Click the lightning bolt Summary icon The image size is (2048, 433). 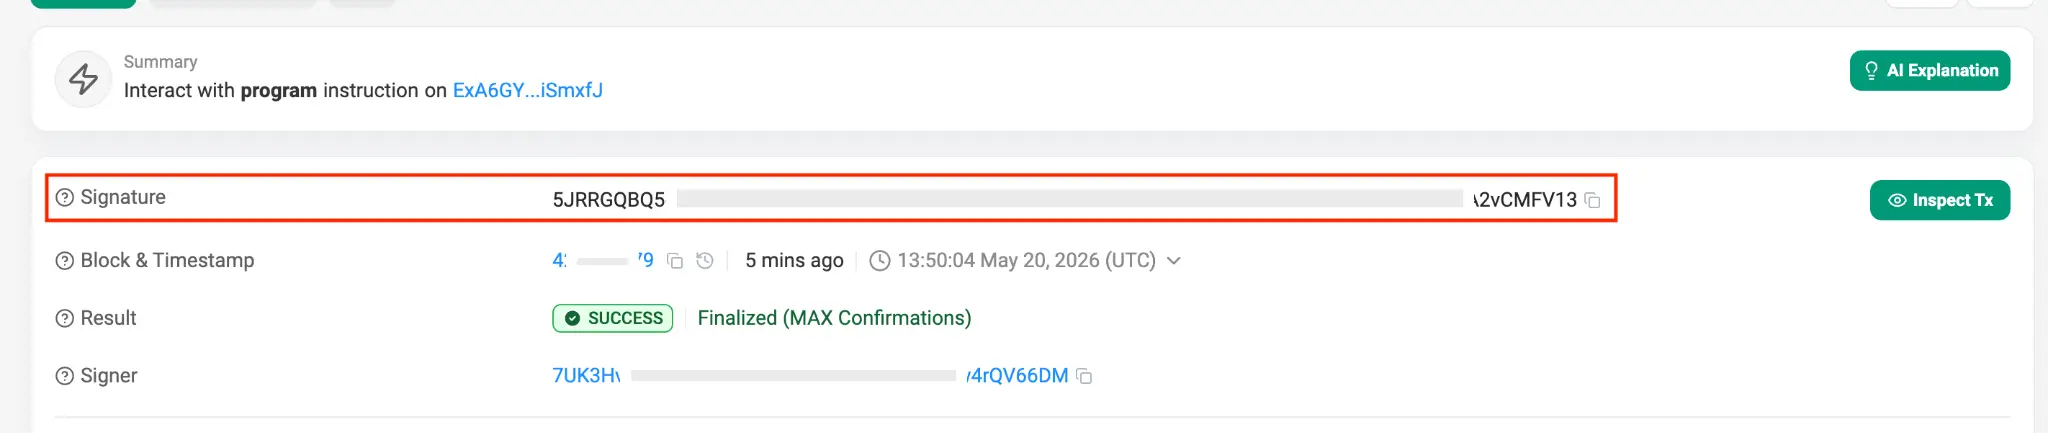click(83, 79)
